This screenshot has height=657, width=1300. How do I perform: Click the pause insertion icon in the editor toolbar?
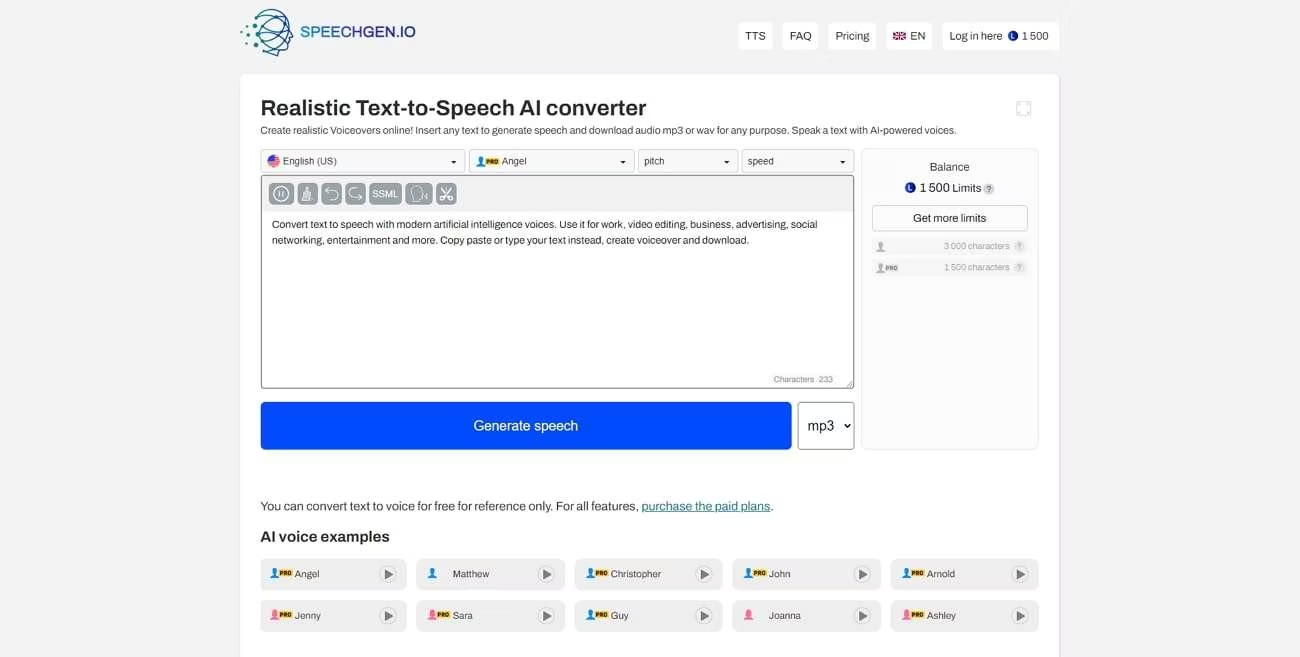click(281, 193)
